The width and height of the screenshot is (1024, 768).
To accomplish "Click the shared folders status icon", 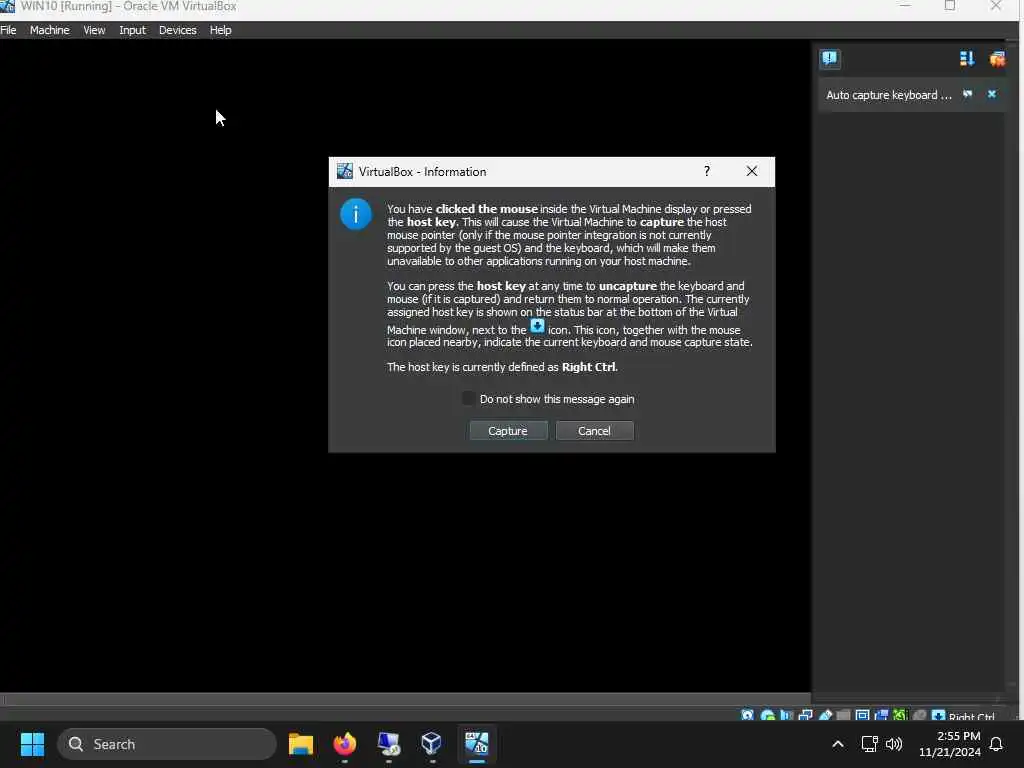I will pyautogui.click(x=844, y=715).
